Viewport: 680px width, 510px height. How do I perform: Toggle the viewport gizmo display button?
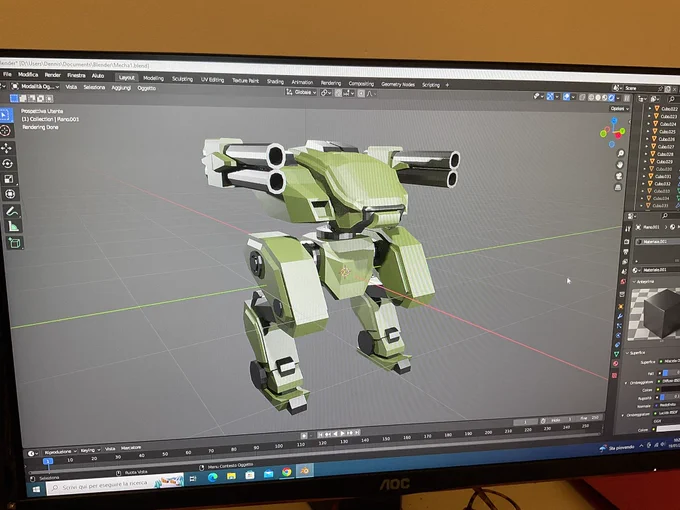click(550, 96)
